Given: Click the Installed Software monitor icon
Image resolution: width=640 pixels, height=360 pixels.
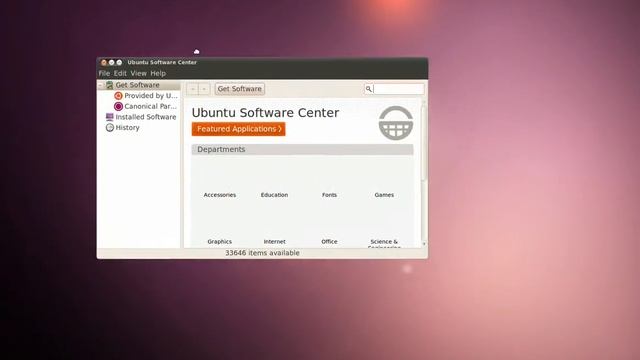Looking at the screenshot, I should [109, 117].
